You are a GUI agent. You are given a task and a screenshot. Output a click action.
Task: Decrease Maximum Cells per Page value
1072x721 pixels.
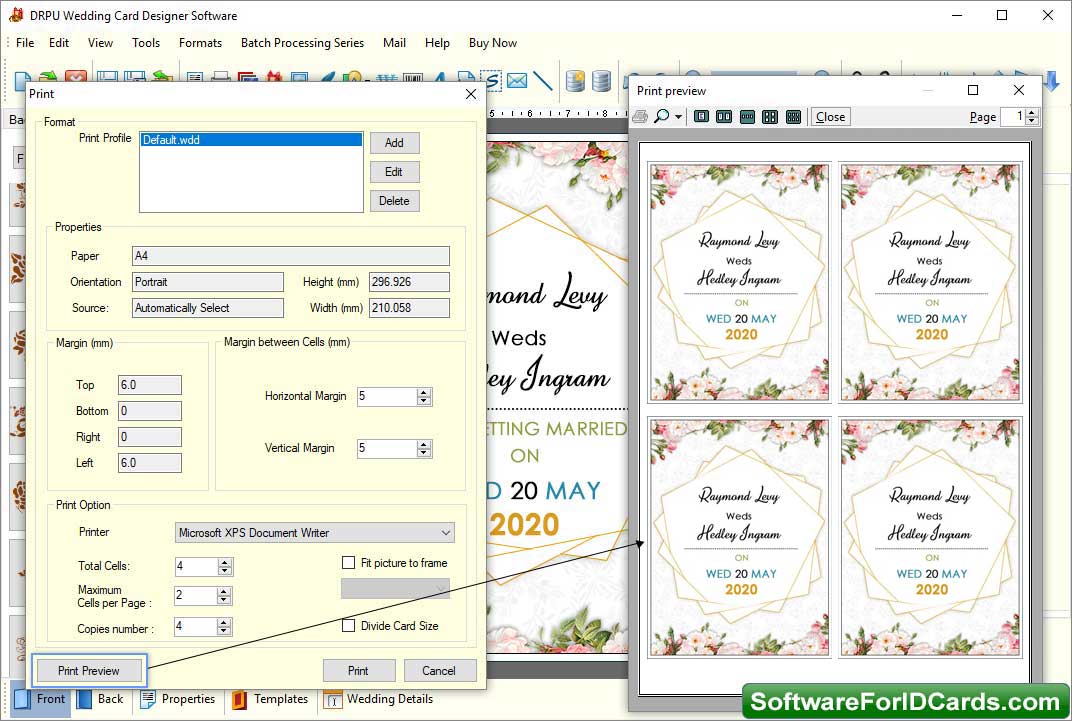coord(224,600)
